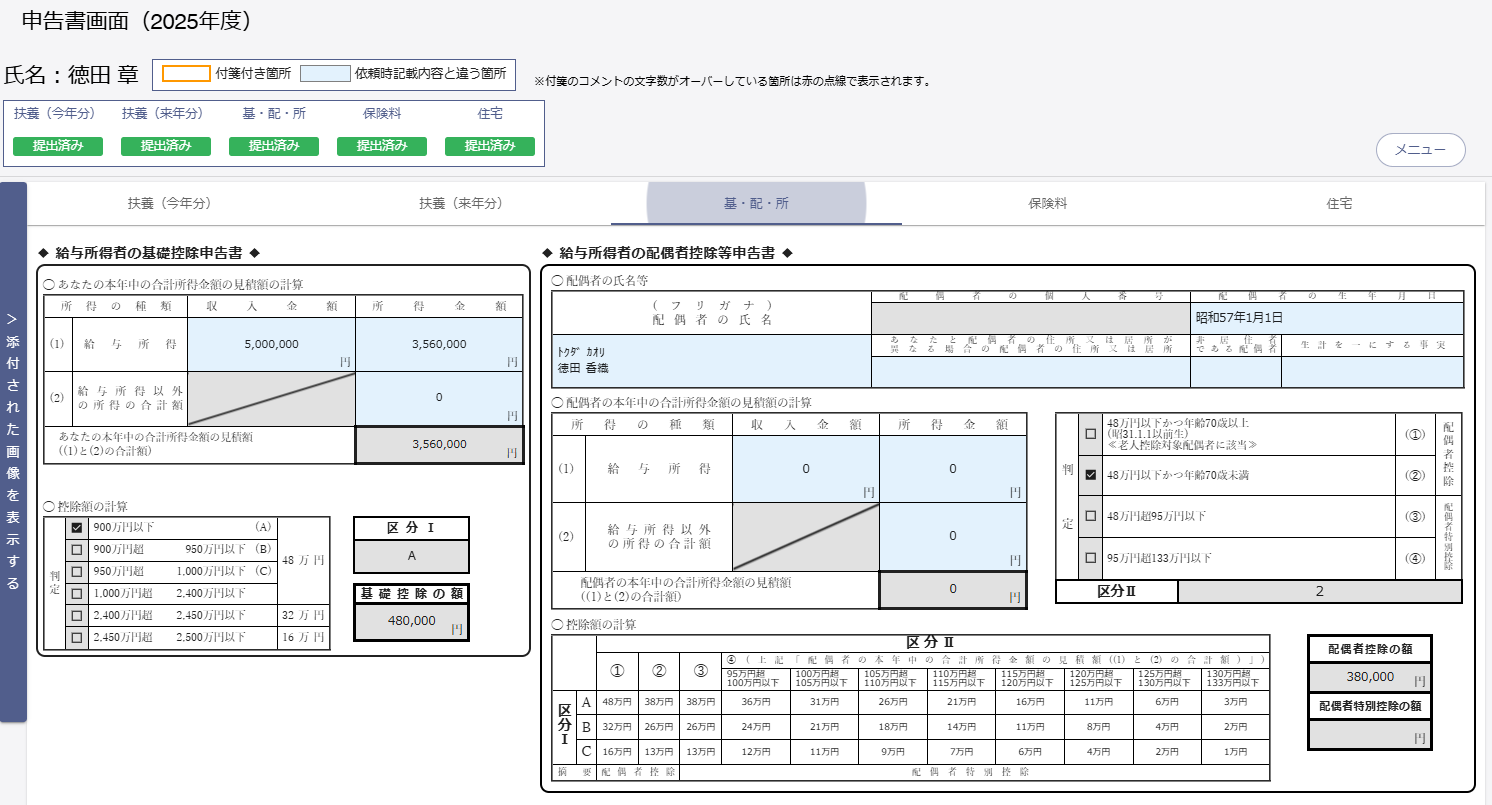Toggle the 48万円以下かつ年齢70歳未満 checkbox

(x=1091, y=476)
